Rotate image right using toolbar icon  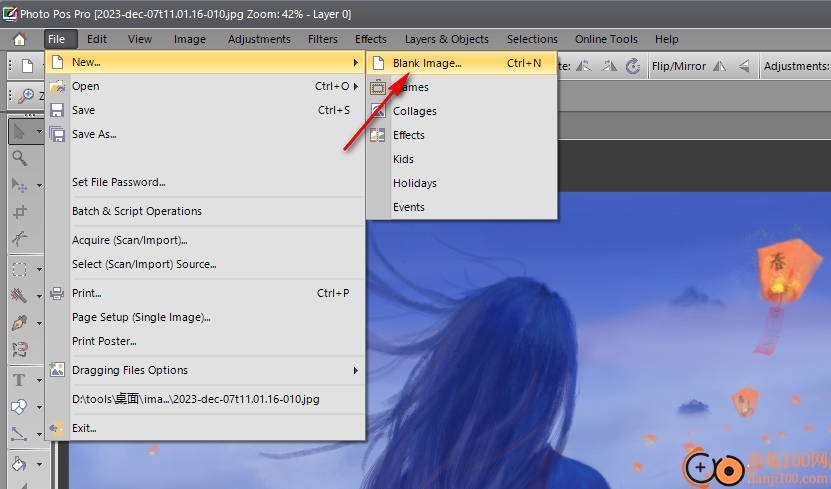tap(609, 66)
